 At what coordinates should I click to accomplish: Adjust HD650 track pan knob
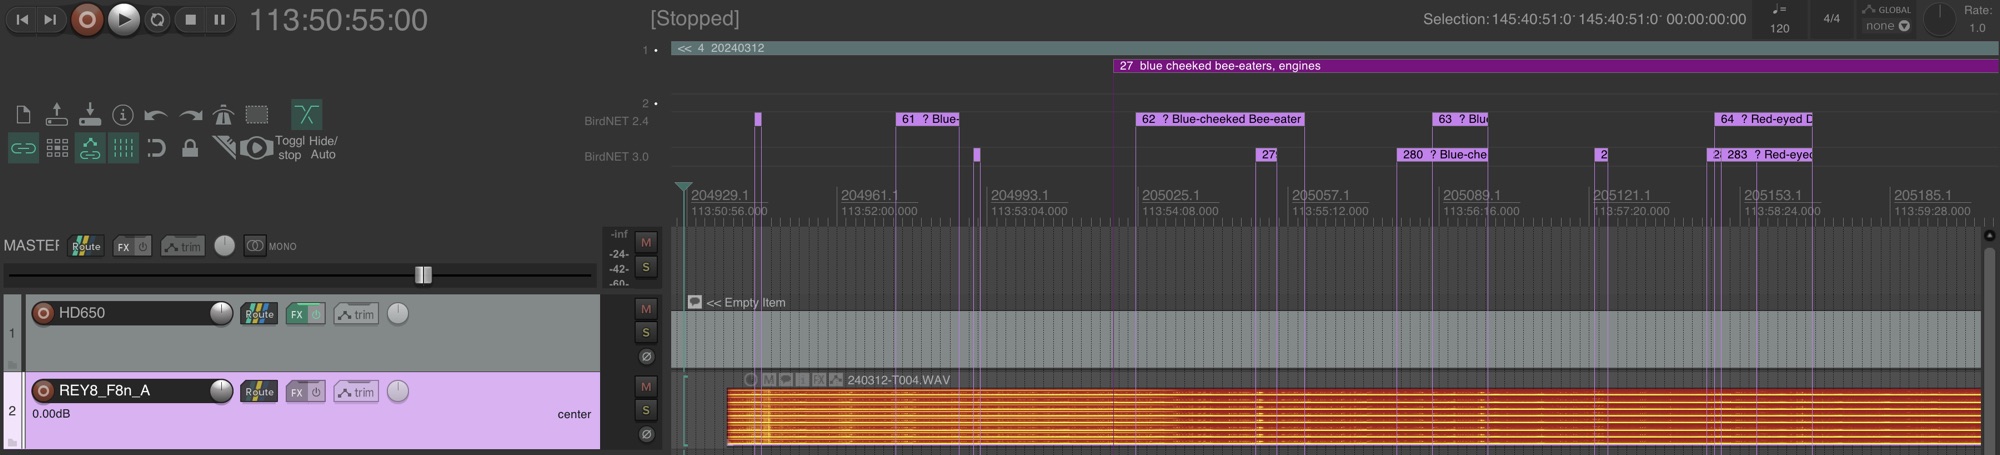(x=398, y=314)
